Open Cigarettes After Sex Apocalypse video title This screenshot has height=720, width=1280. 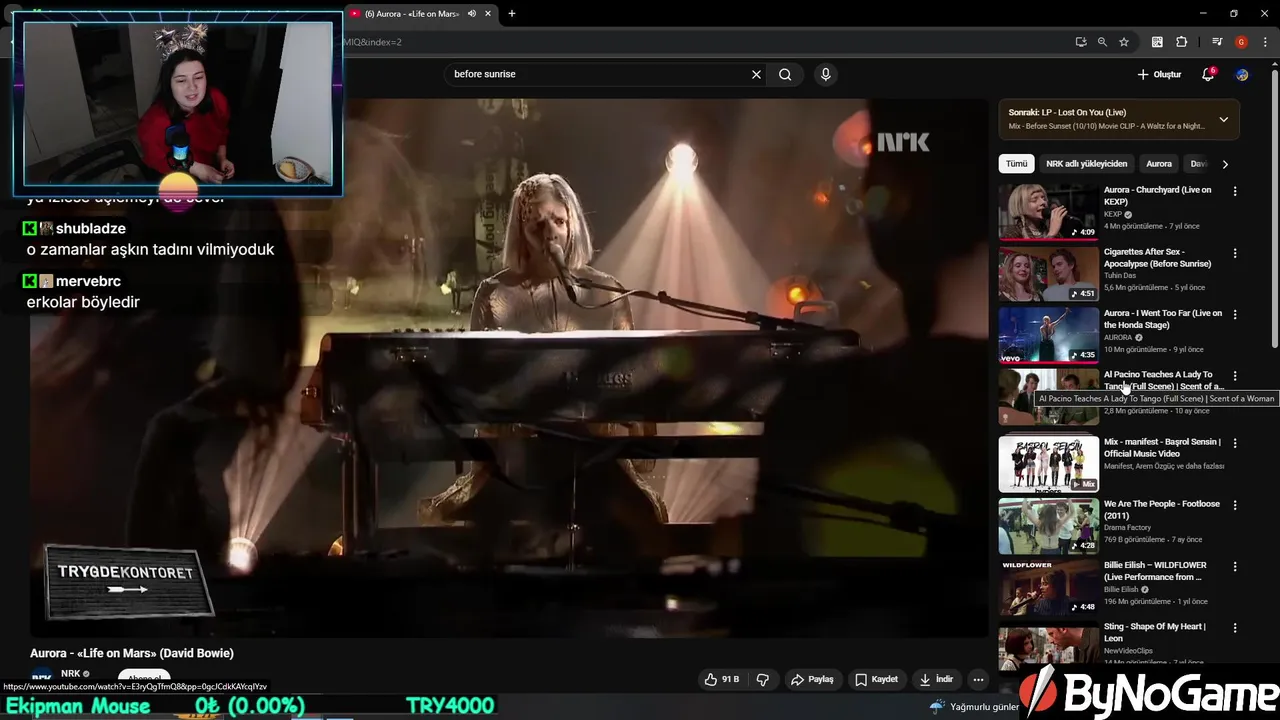click(1157, 258)
